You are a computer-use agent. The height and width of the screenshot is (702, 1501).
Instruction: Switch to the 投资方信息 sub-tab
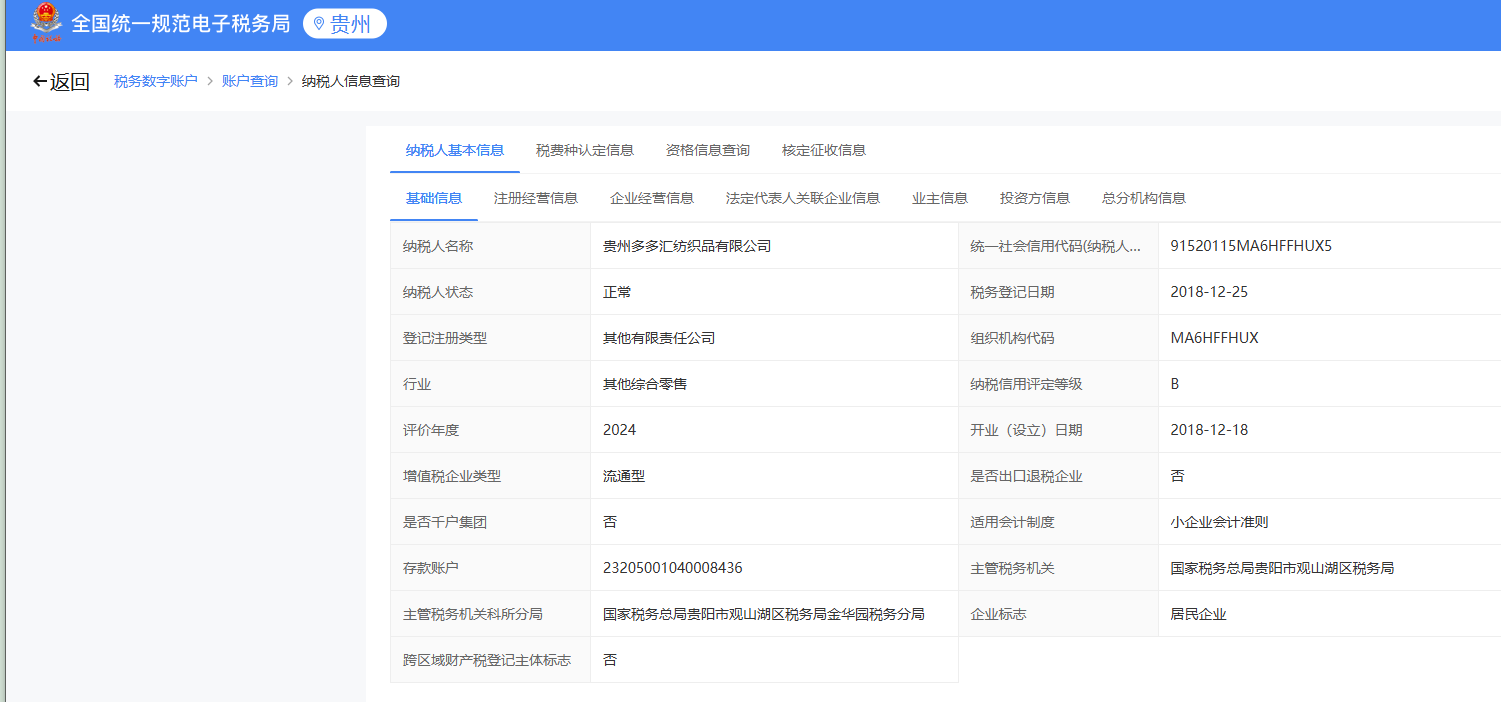1035,198
